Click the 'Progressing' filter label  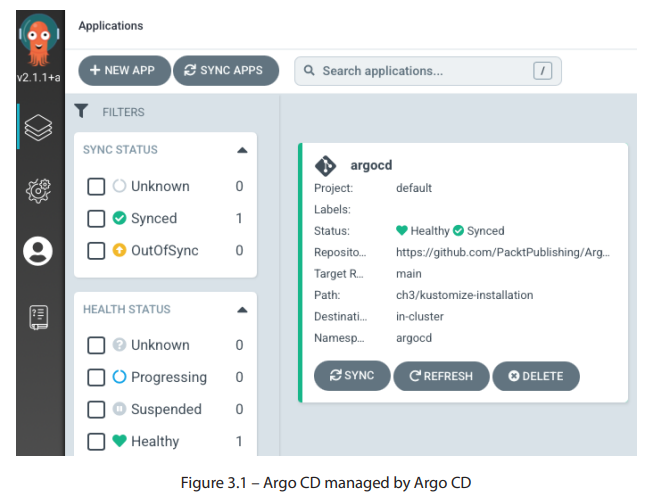[x=169, y=377]
